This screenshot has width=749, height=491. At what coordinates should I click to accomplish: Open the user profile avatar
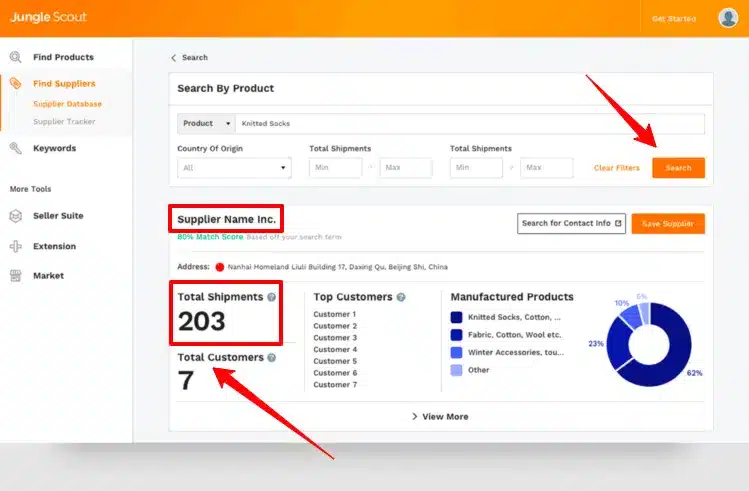click(727, 18)
